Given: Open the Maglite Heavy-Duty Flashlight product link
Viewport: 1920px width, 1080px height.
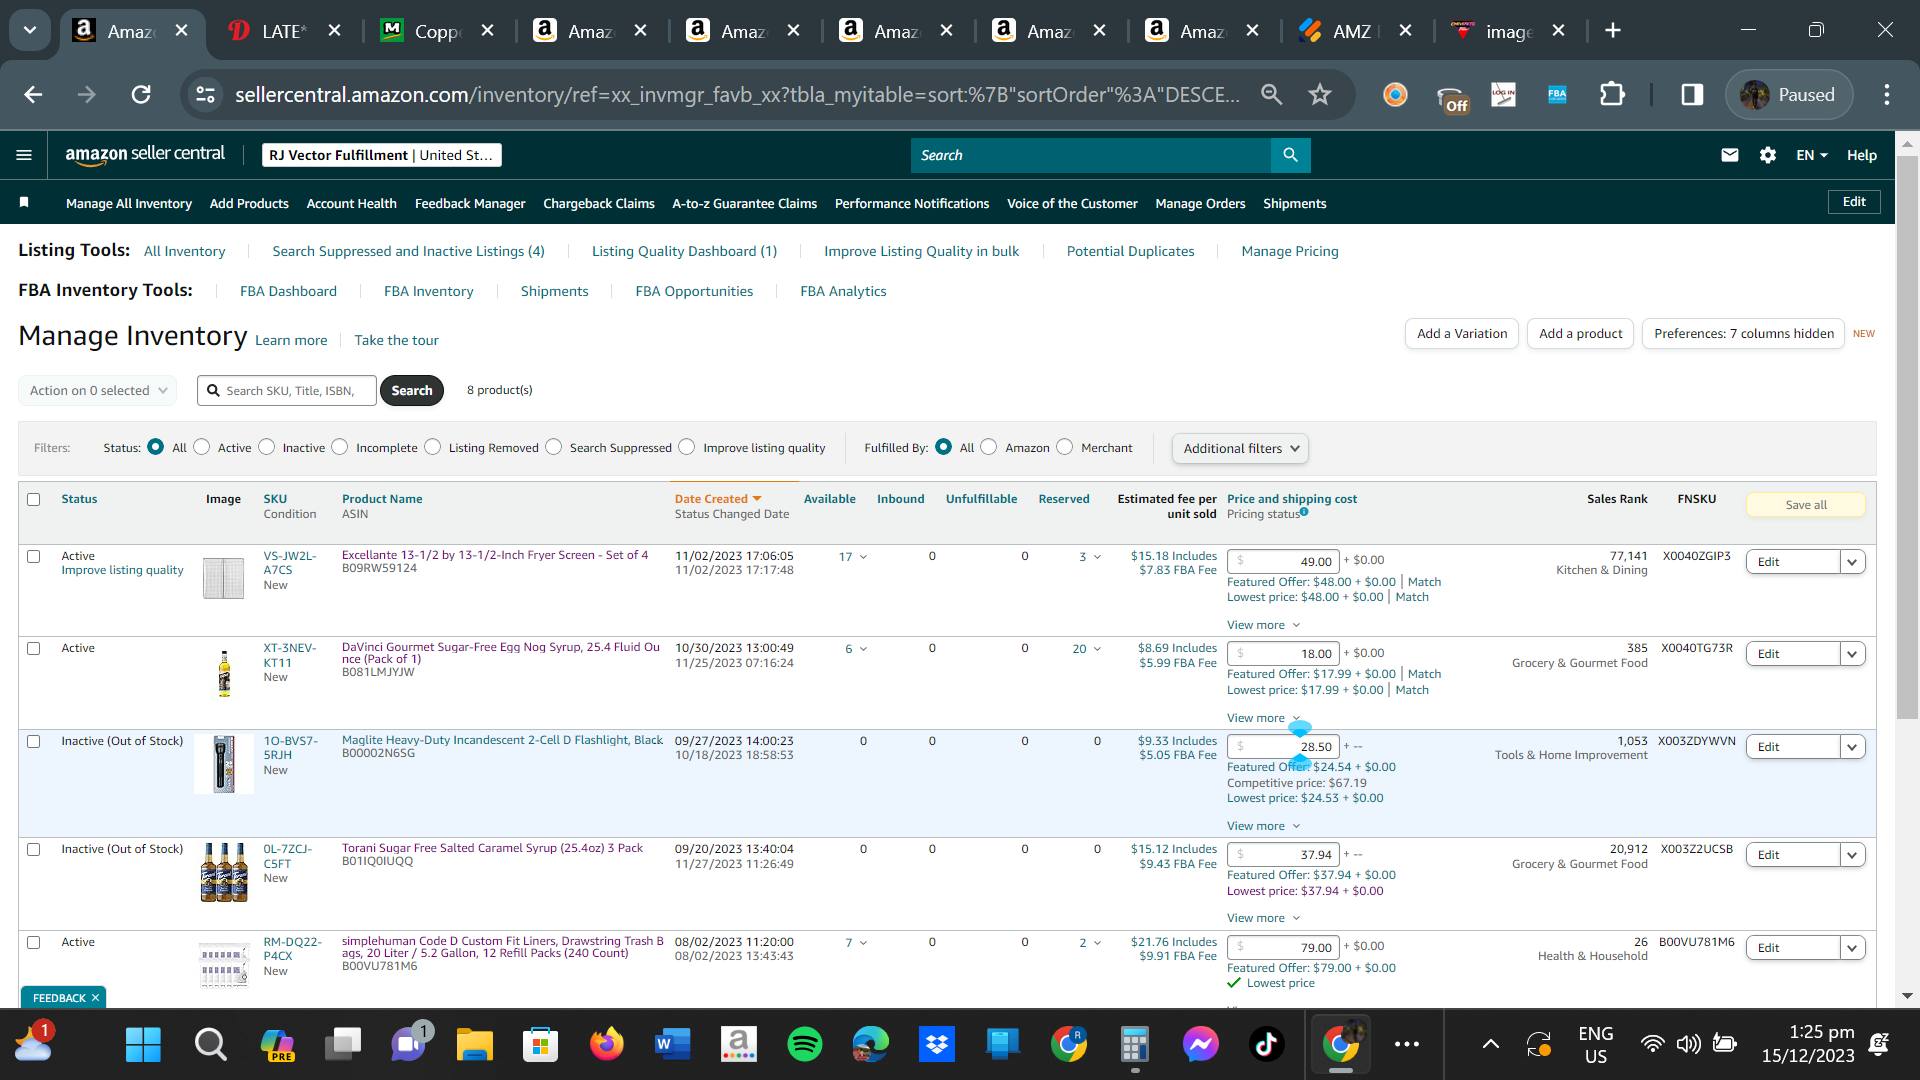Looking at the screenshot, I should click(x=502, y=740).
